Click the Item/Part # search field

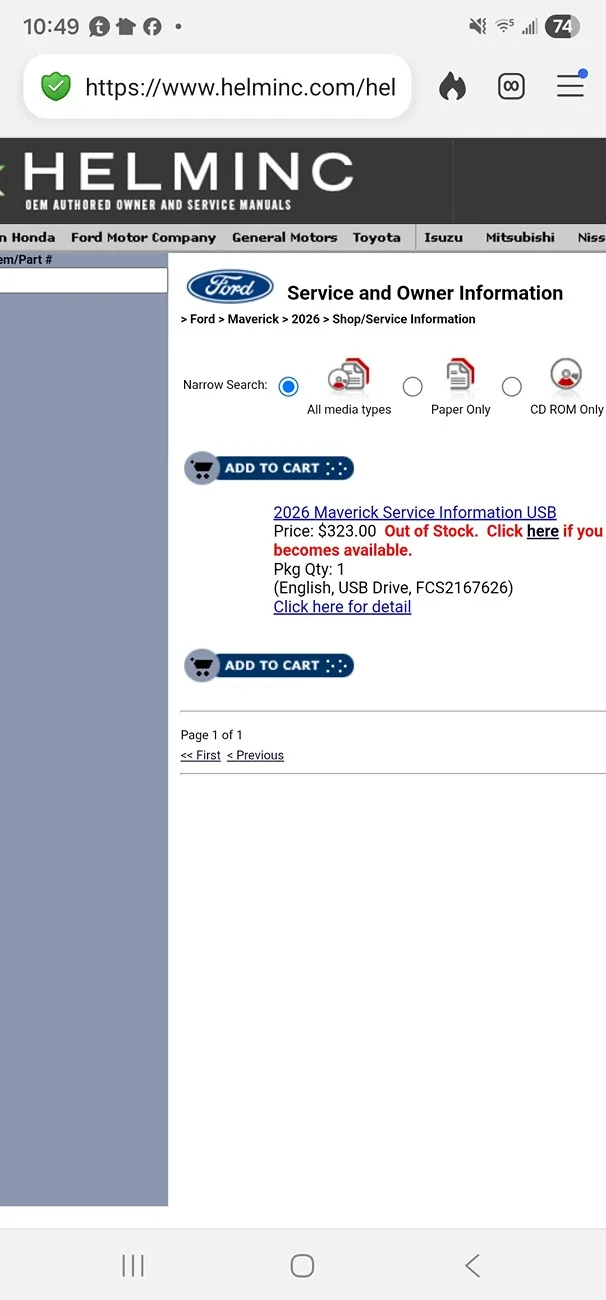(83, 280)
